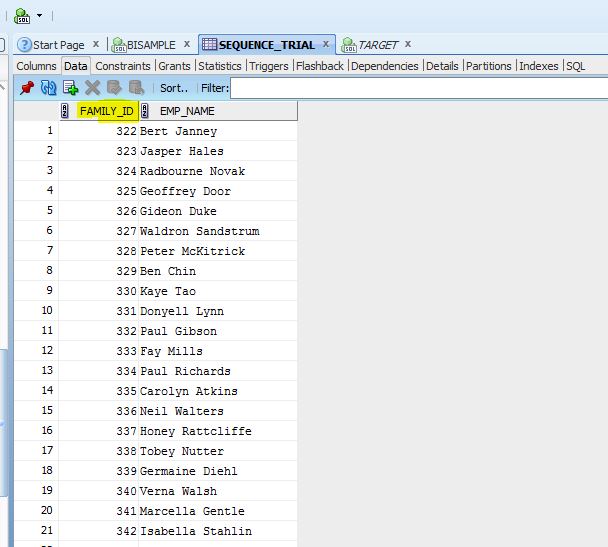Switch to the BISAMPLE worksheet tab
The width and height of the screenshot is (608, 547).
point(151,45)
